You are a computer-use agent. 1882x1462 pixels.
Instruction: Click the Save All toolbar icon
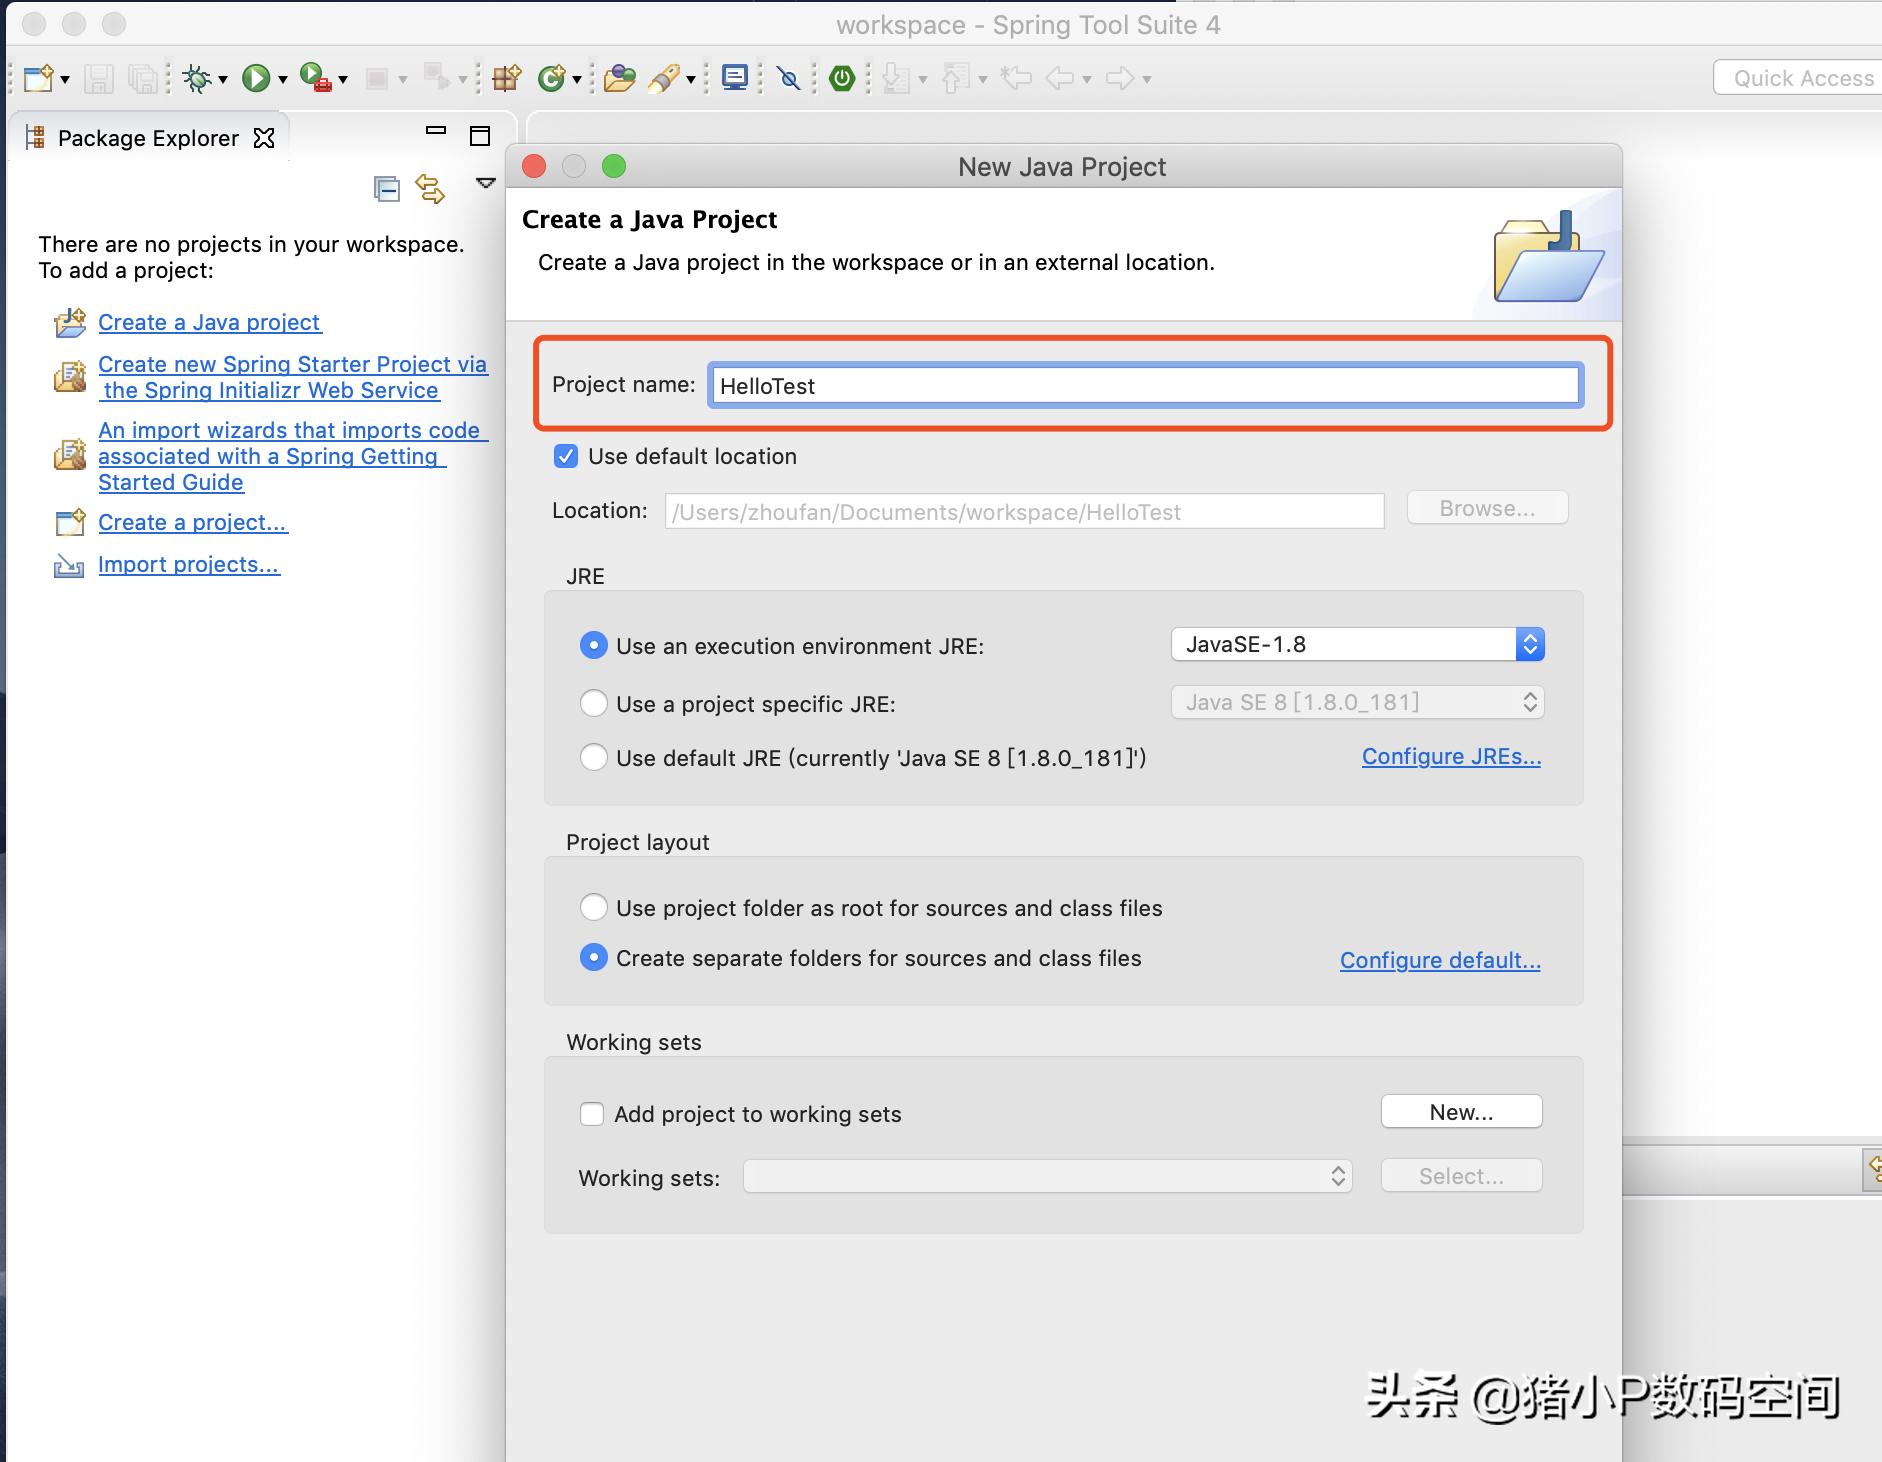pyautogui.click(x=143, y=78)
